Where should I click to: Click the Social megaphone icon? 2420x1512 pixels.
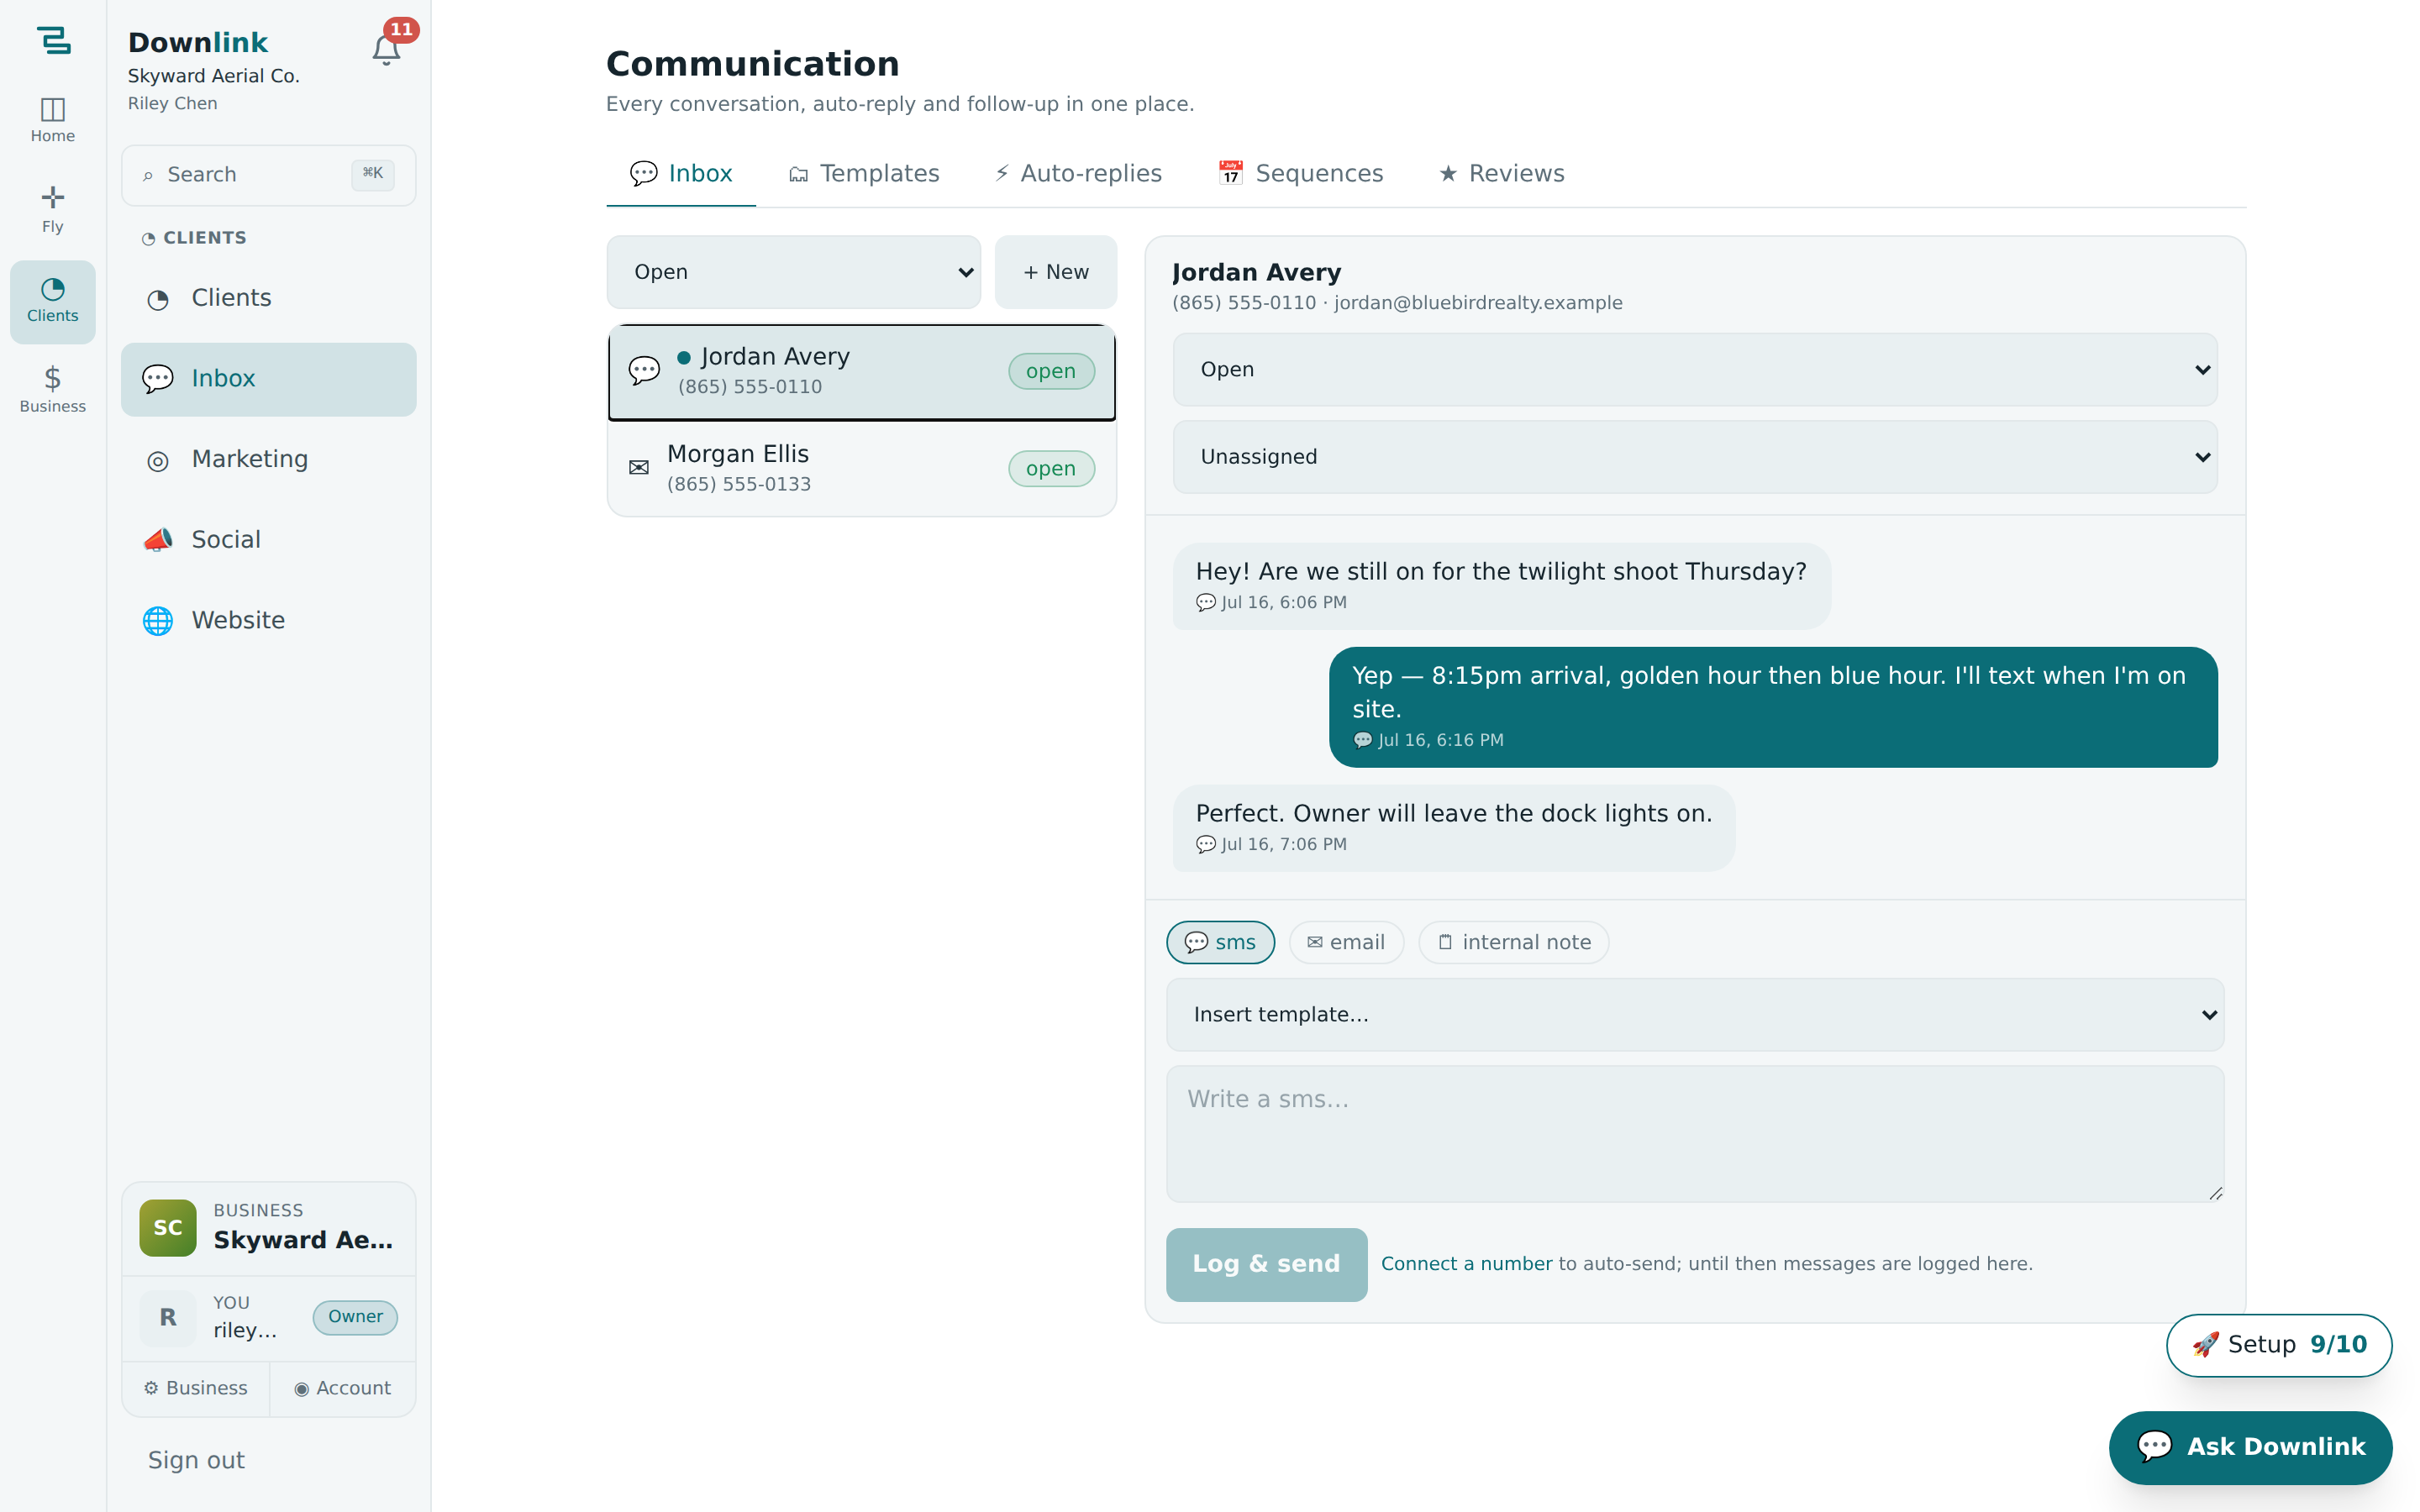[x=158, y=540]
